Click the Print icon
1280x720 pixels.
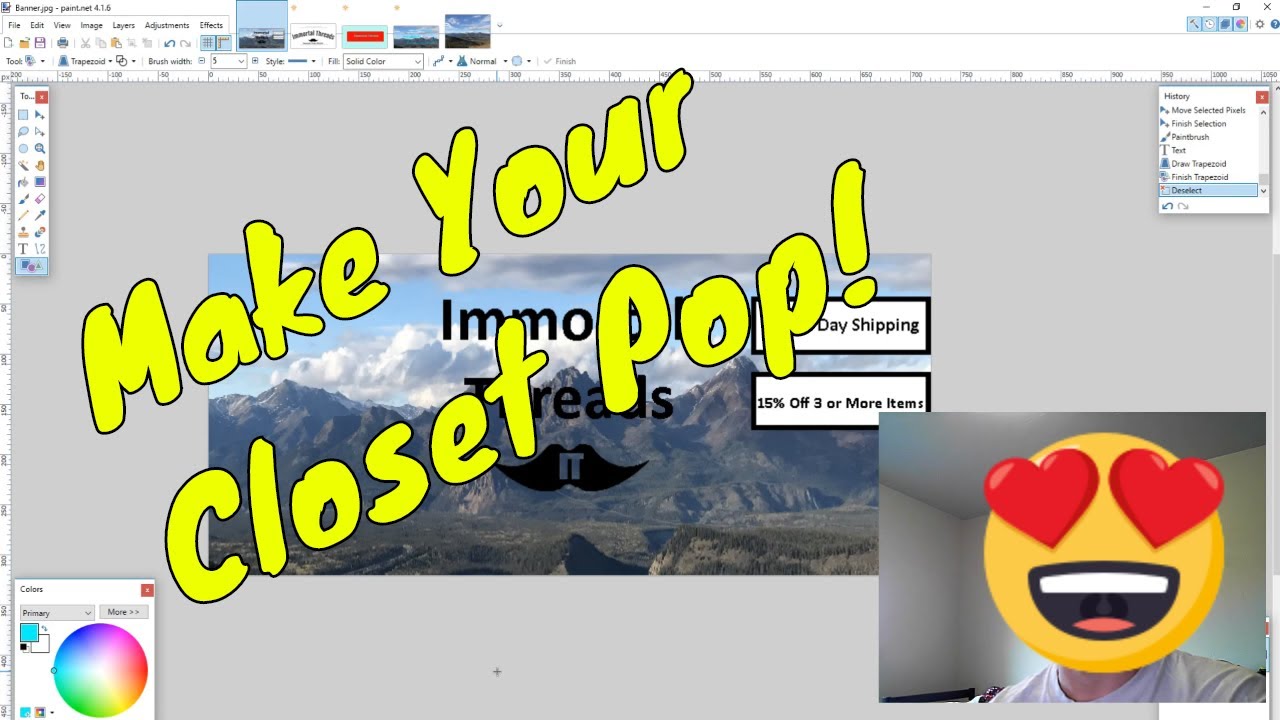63,43
